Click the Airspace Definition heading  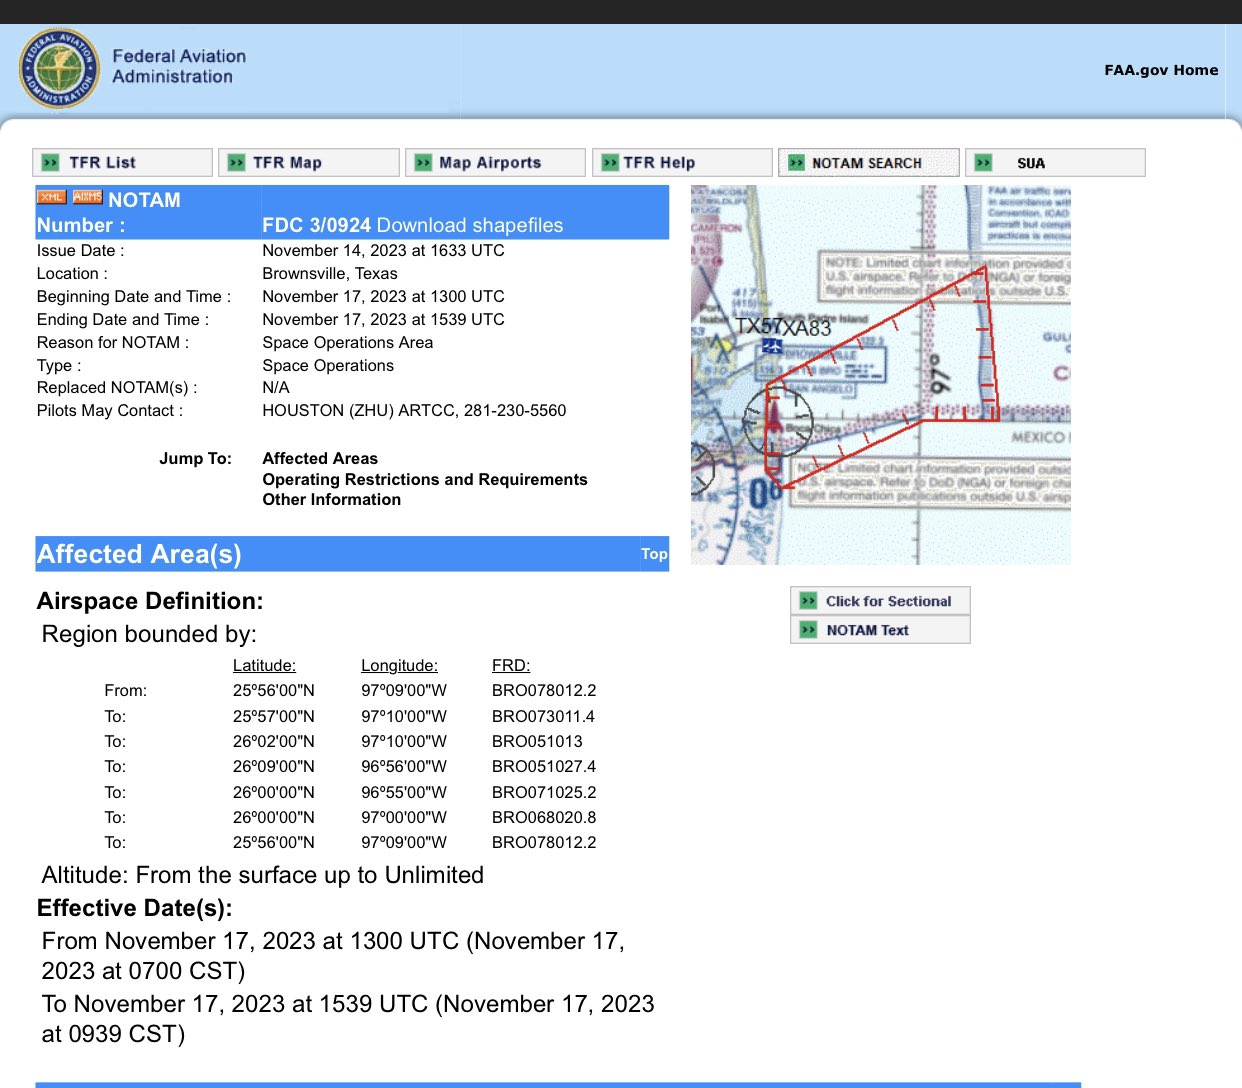coord(150,601)
